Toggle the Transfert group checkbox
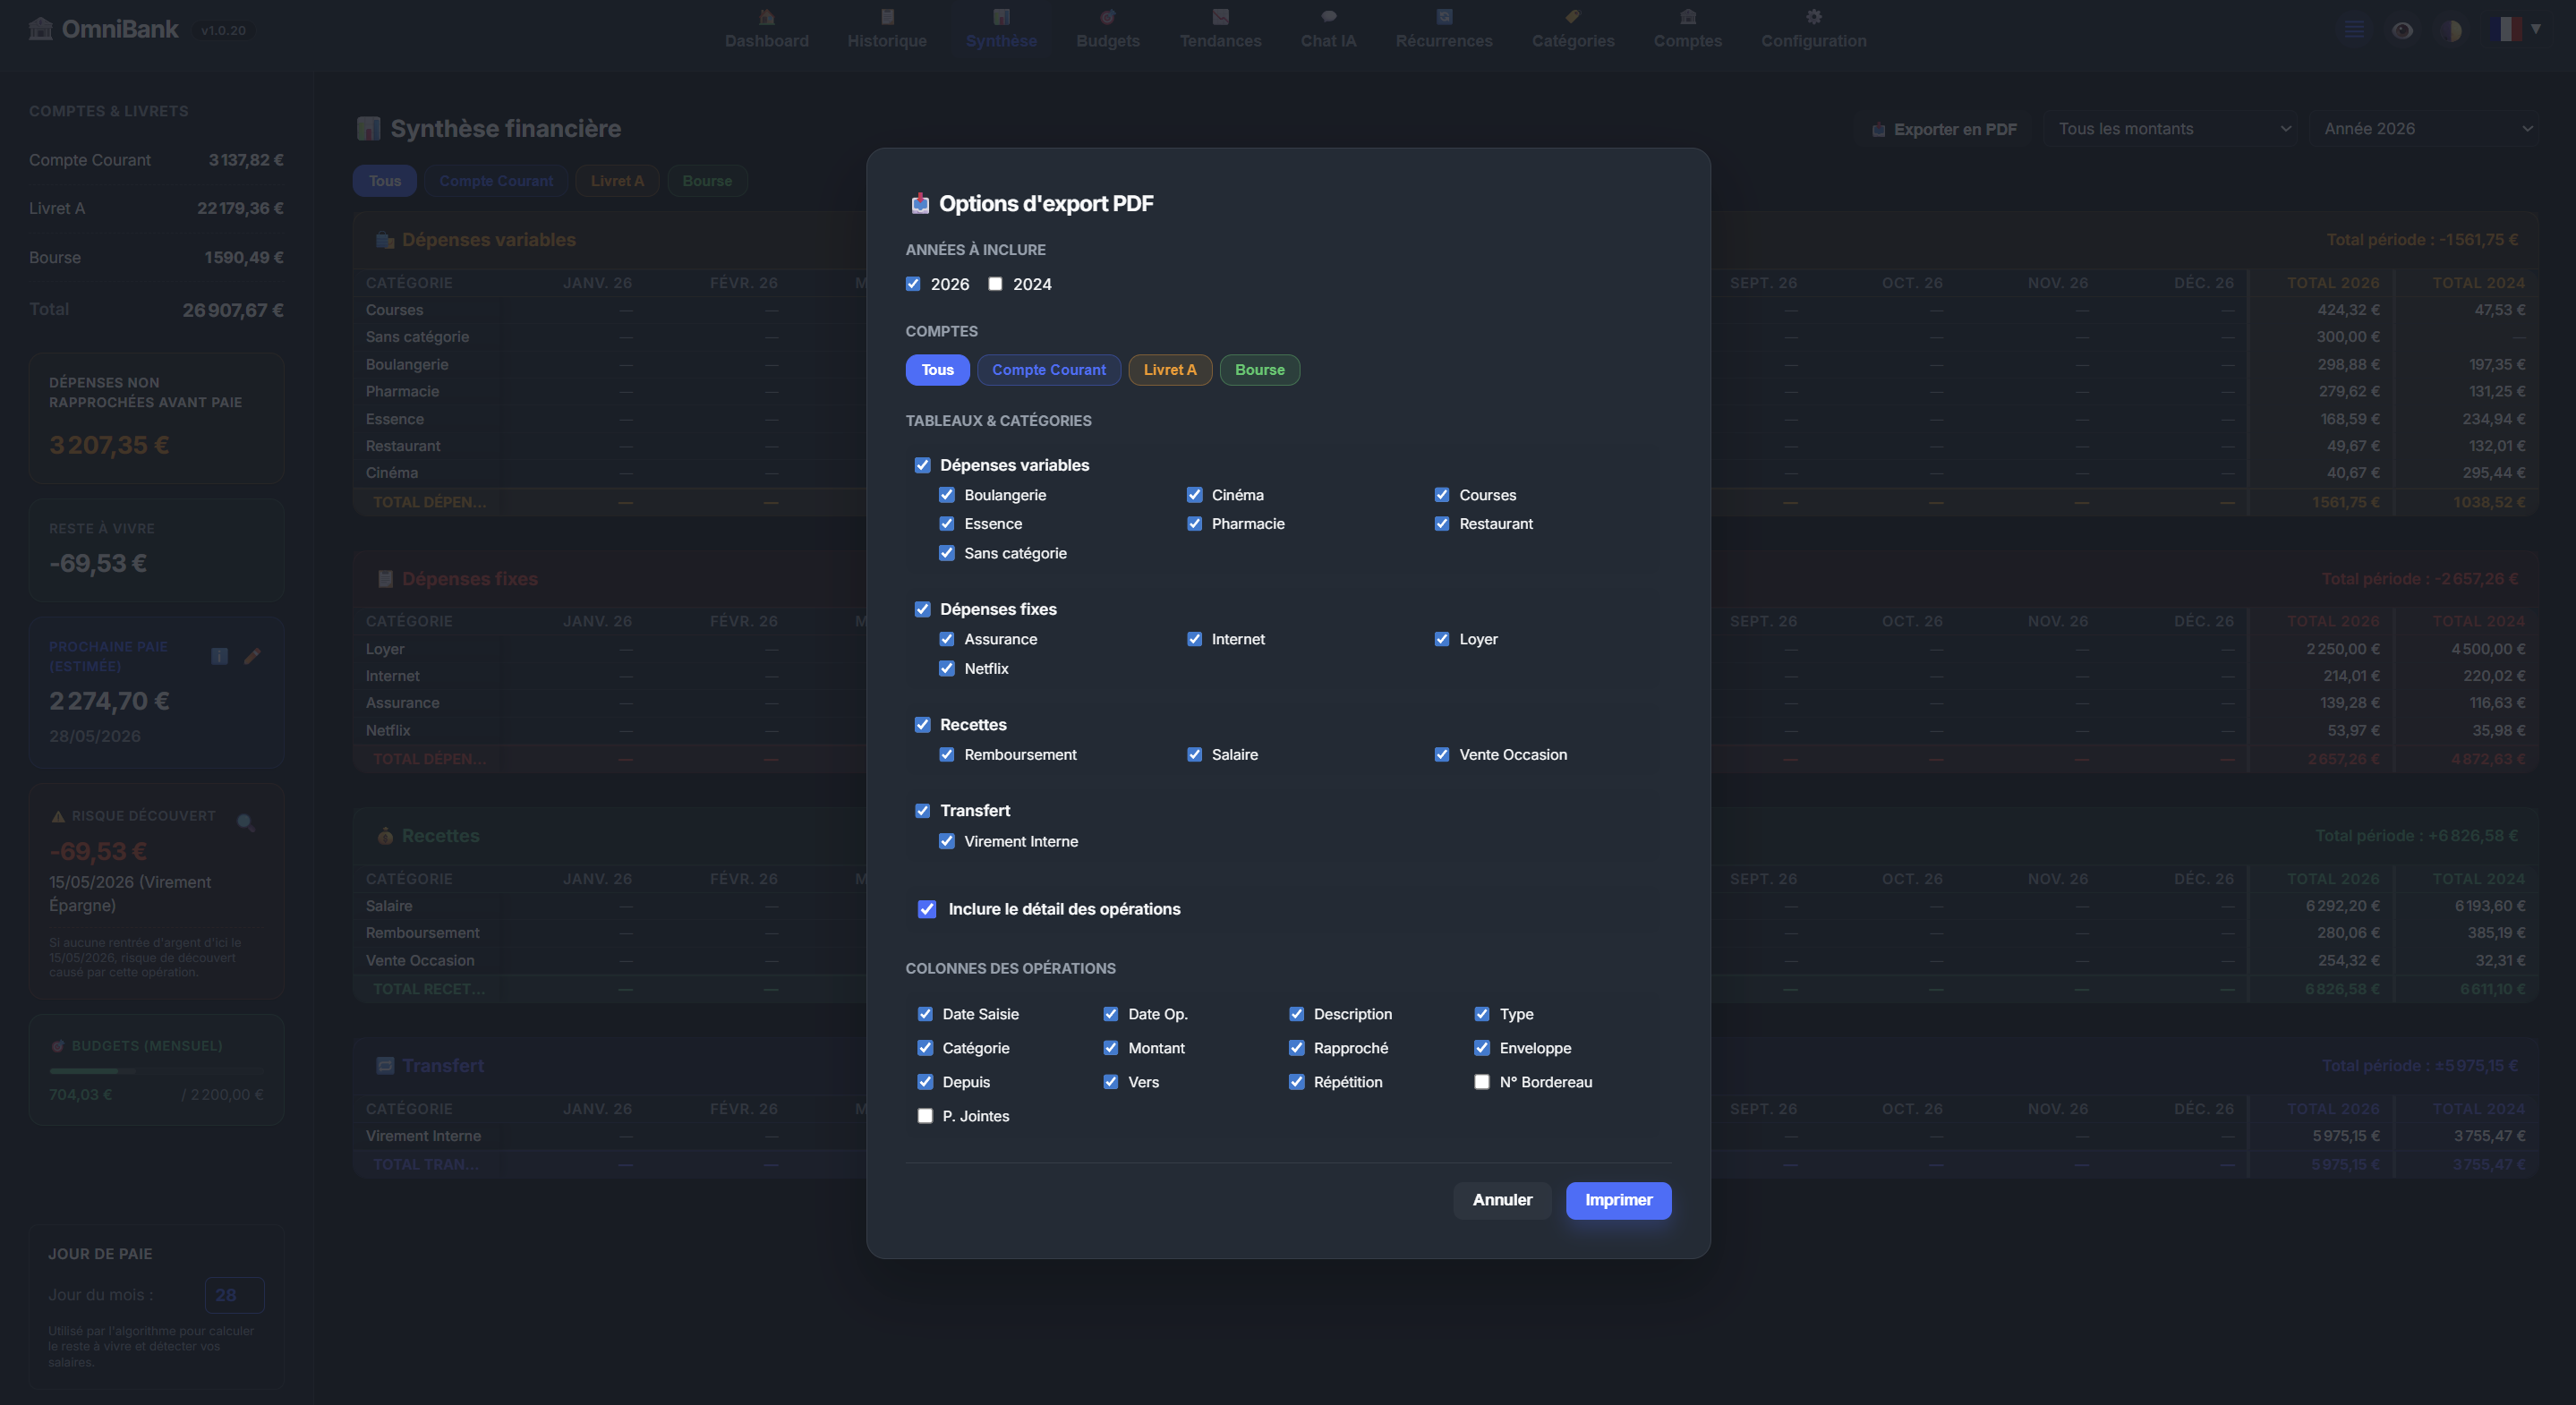 923,811
